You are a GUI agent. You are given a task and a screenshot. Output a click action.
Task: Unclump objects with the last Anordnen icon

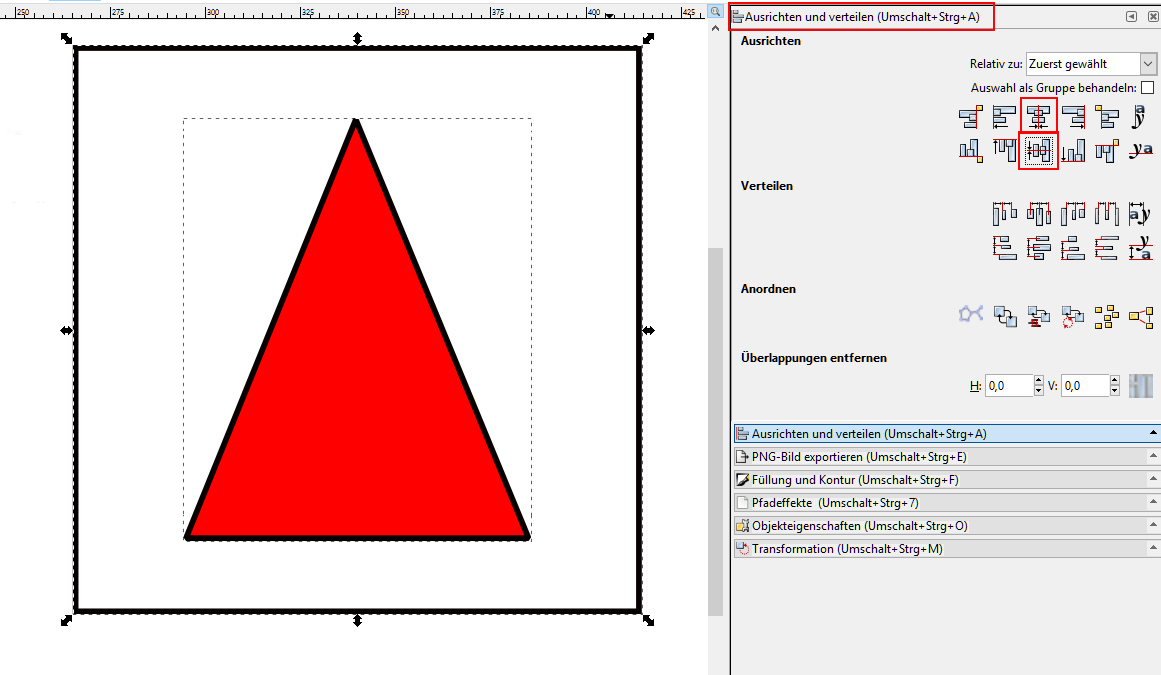[1140, 317]
